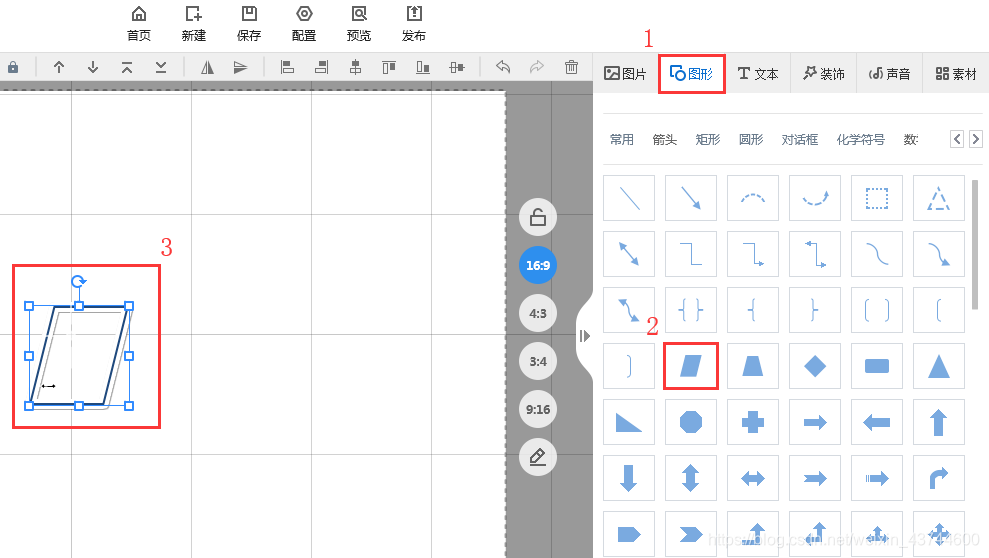This screenshot has width=989, height=558.
Task: Switch to the 装饰 decoration tab
Action: [824, 74]
